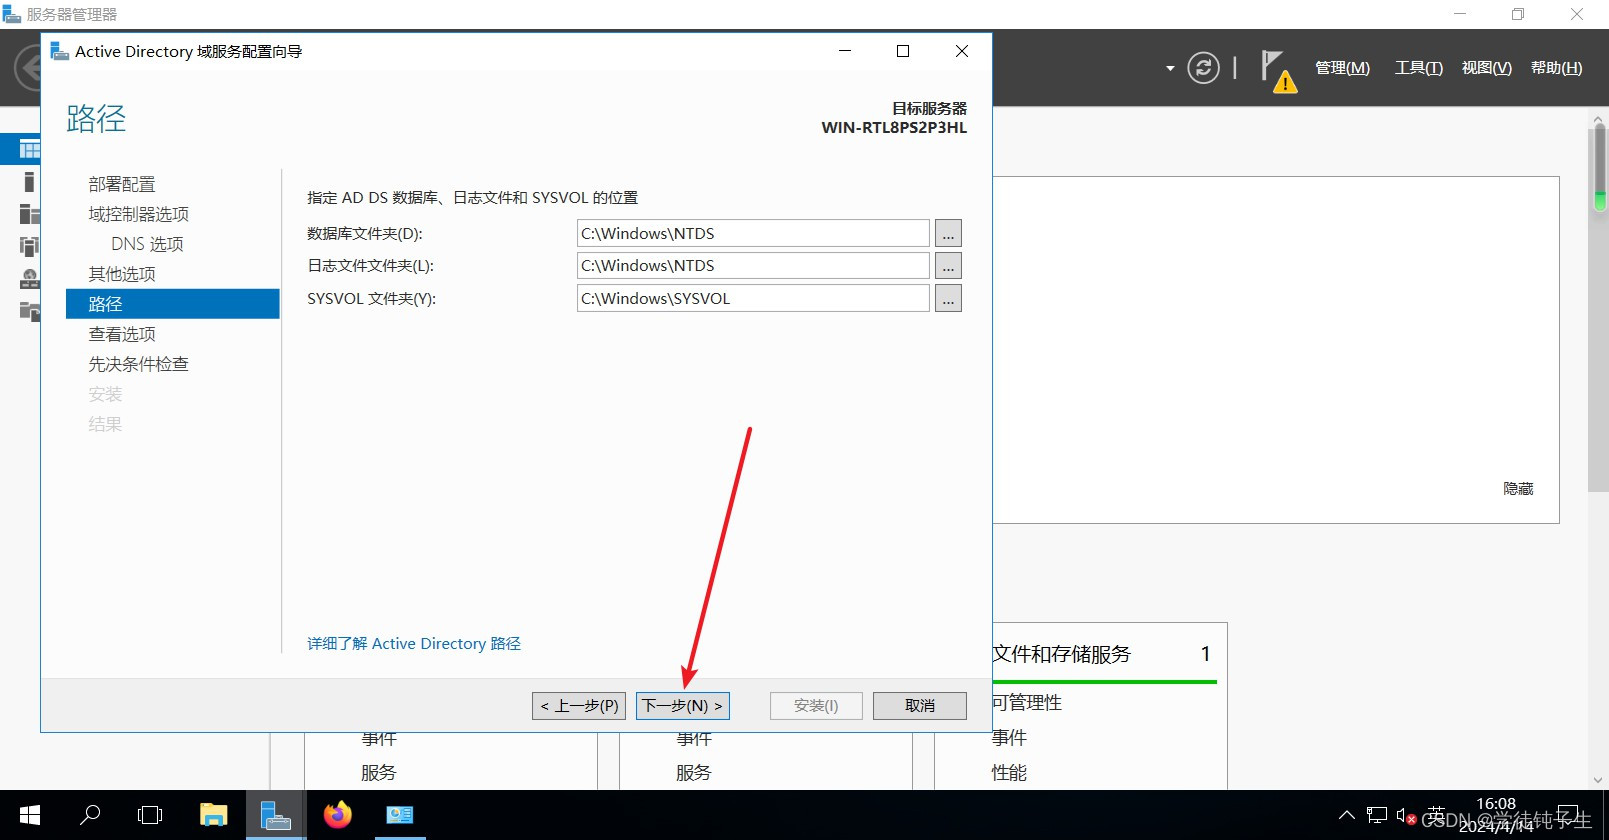Open the 工具(T) menu
The height and width of the screenshot is (840, 1609).
(1419, 68)
